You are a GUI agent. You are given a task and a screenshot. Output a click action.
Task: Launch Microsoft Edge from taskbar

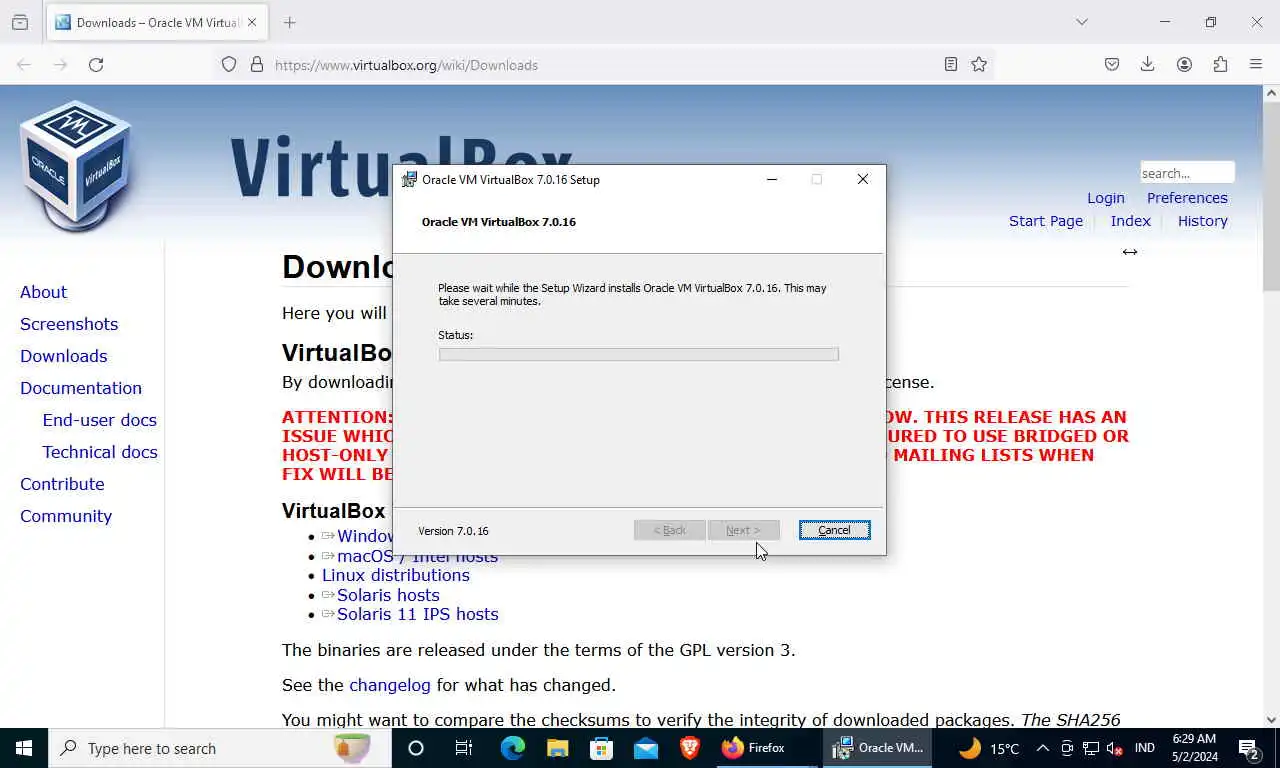coord(512,748)
